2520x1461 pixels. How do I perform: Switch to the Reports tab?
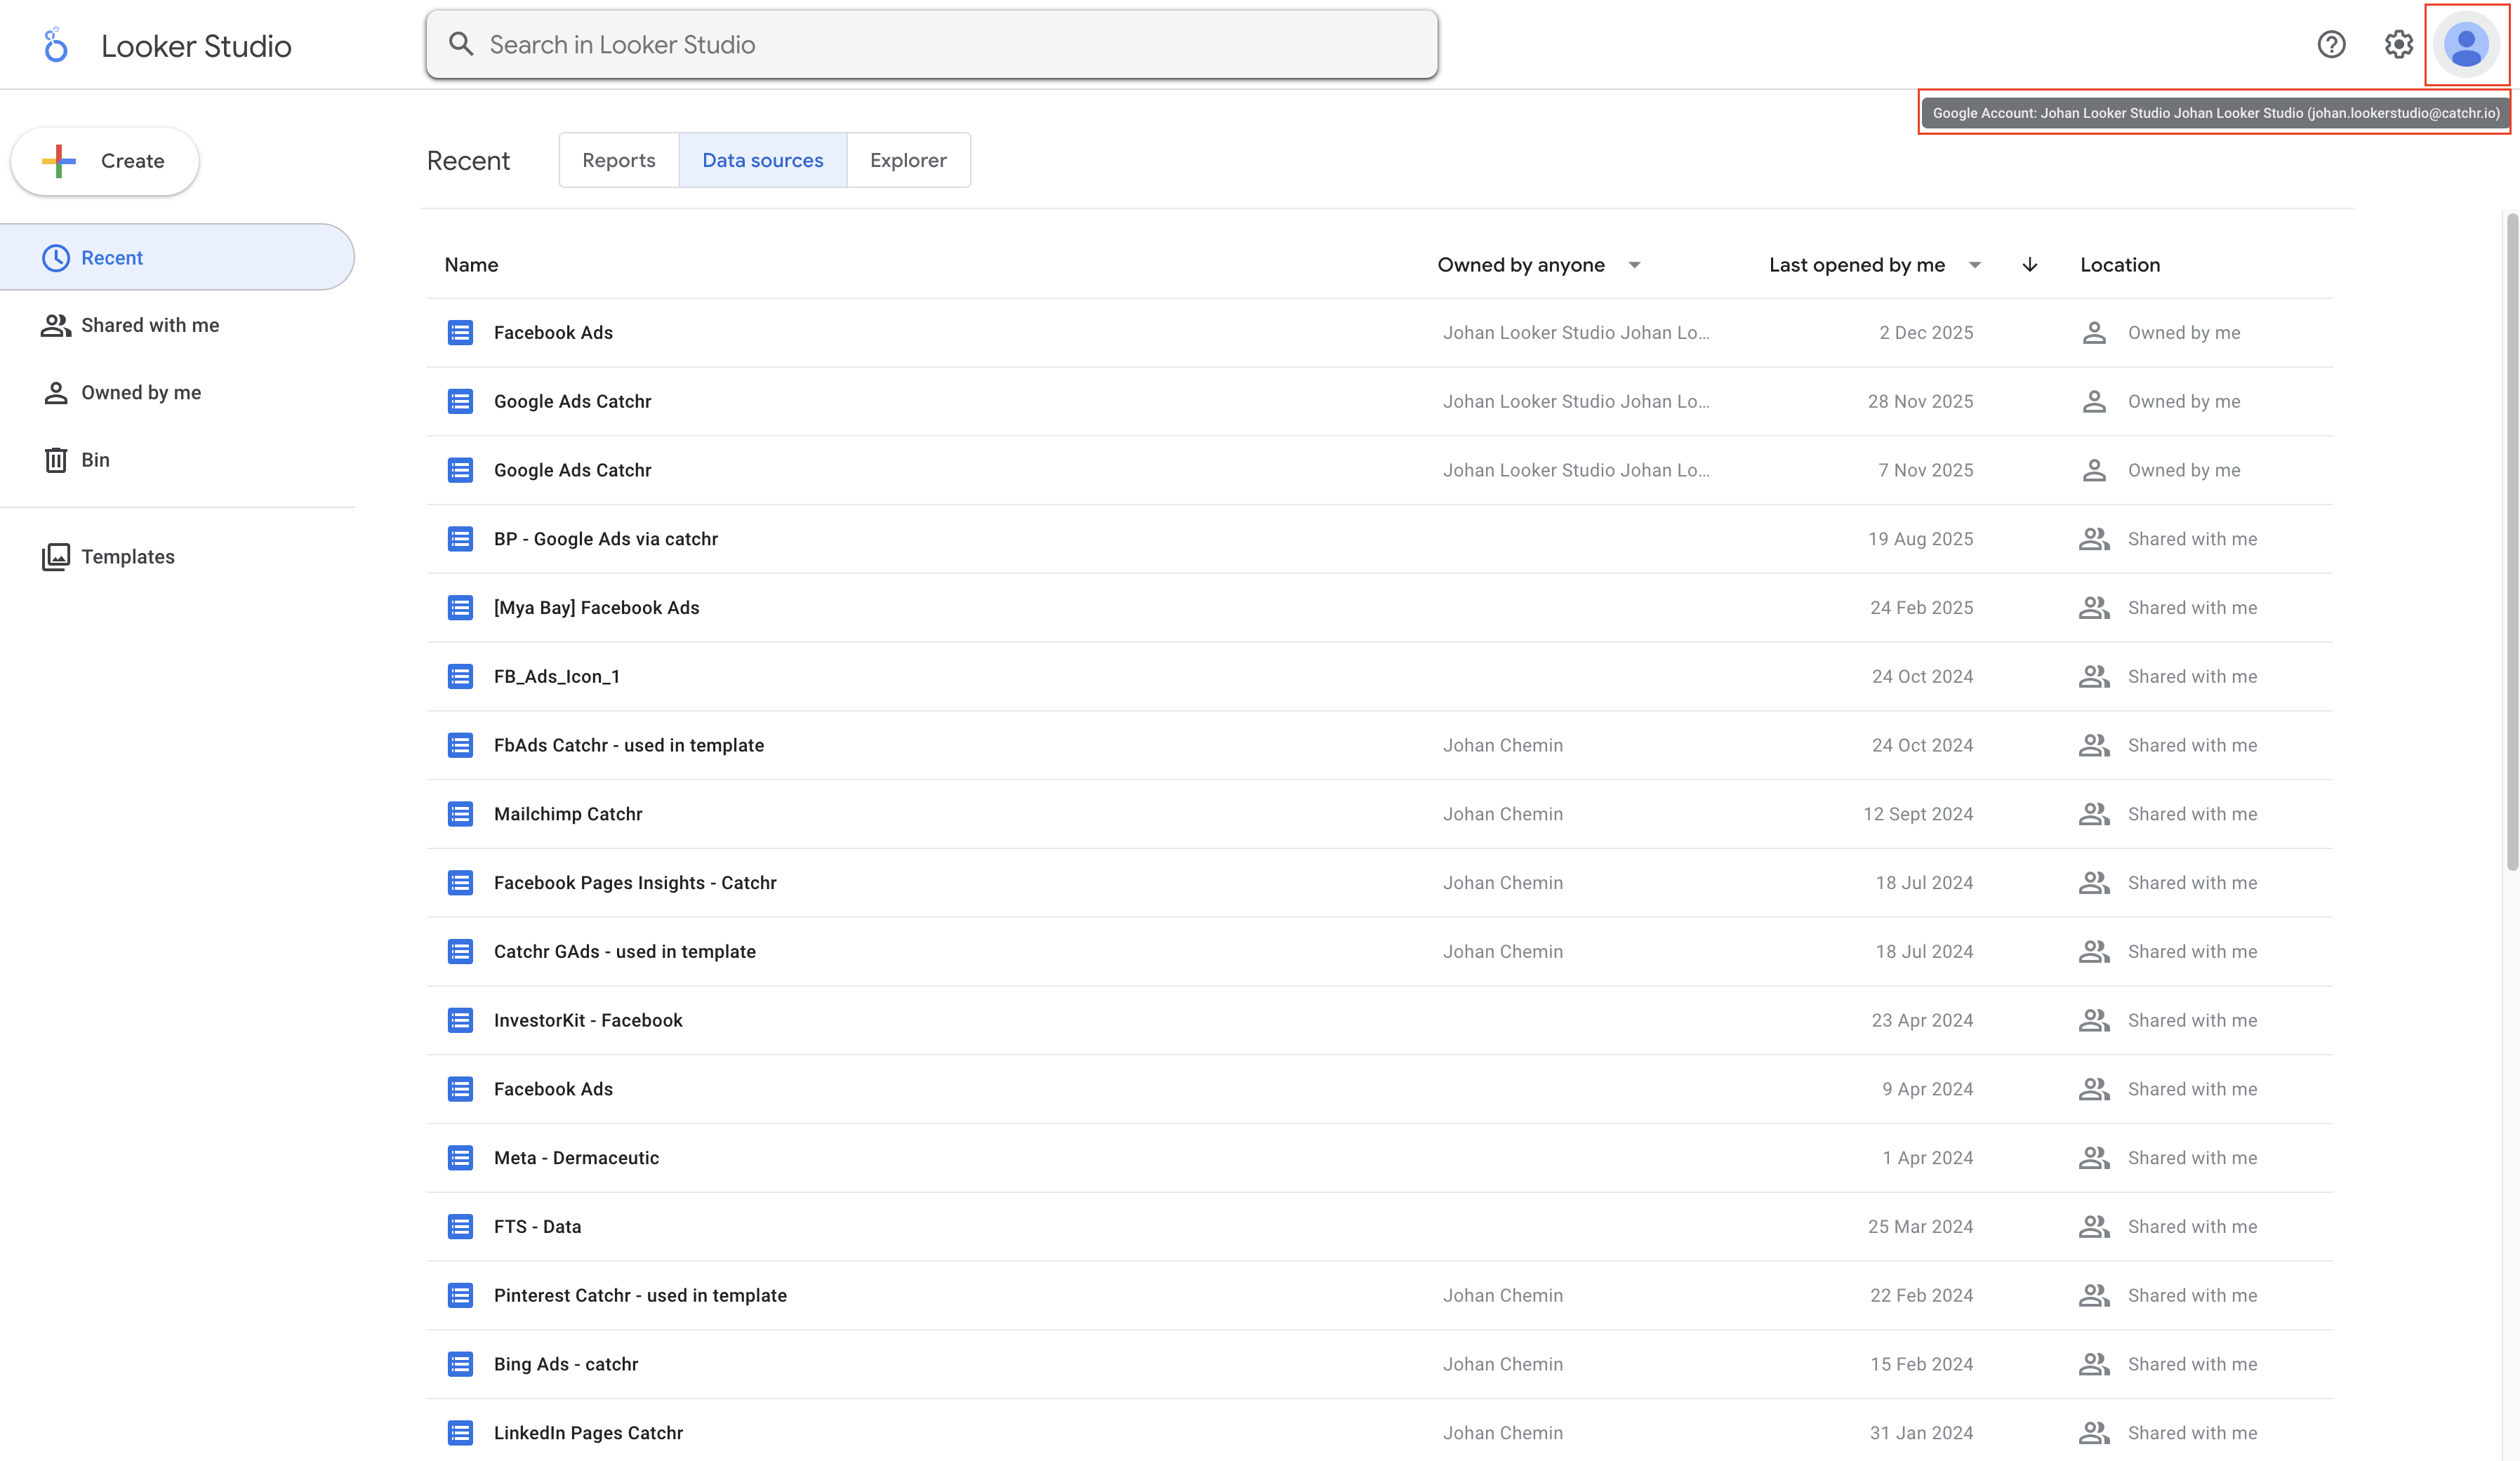pyautogui.click(x=618, y=160)
